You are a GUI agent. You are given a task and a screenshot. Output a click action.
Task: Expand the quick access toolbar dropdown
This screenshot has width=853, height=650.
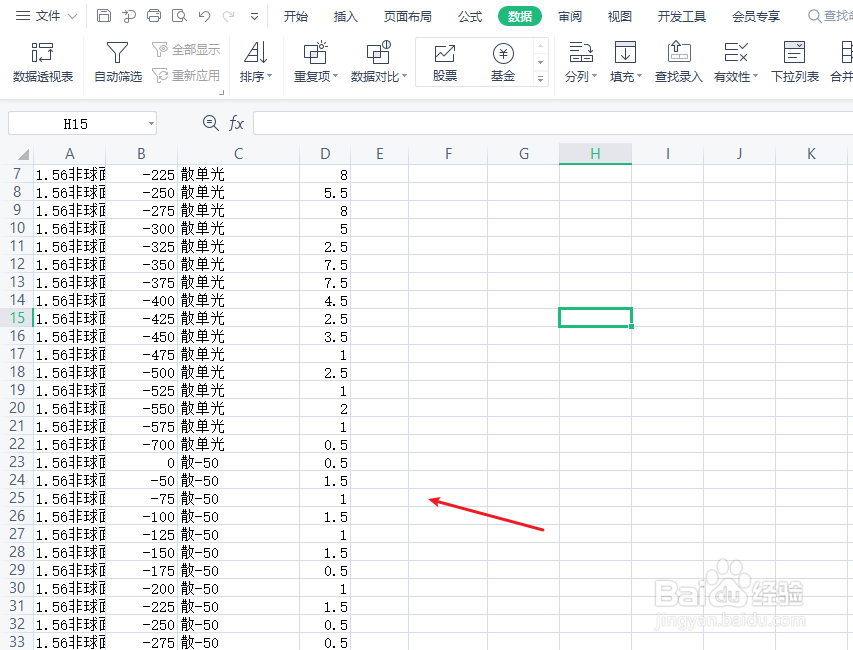point(254,16)
